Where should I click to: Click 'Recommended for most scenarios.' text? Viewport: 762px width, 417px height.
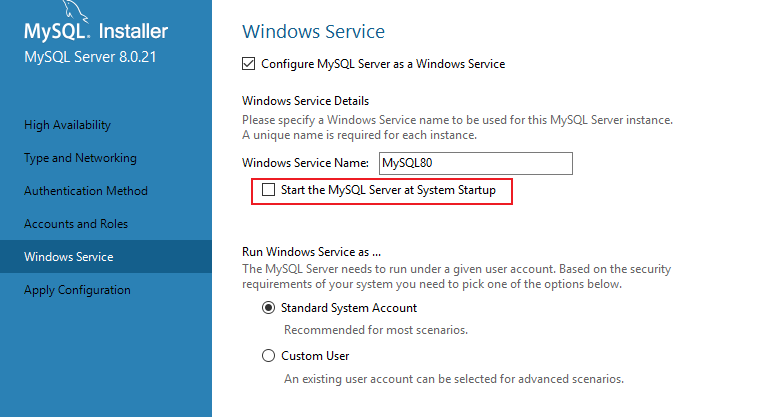(376, 330)
